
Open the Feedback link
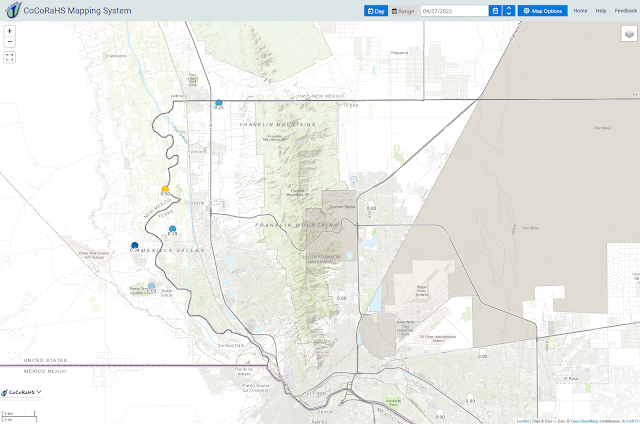(x=625, y=11)
